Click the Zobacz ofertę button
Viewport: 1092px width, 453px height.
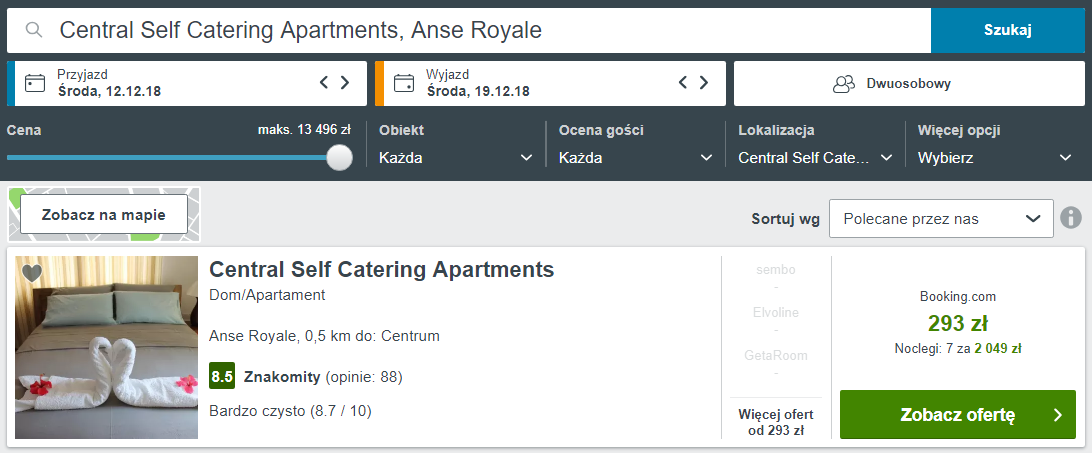click(958, 415)
